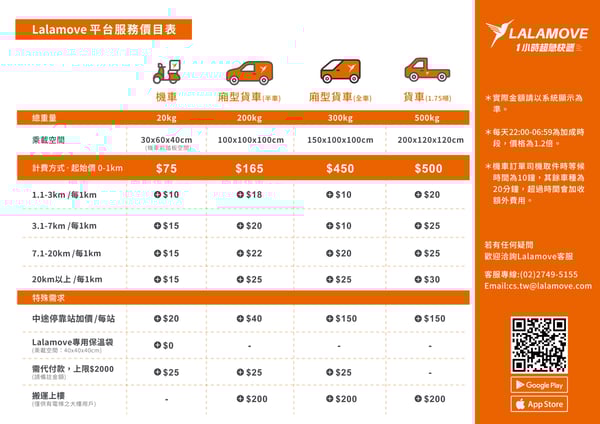
Task: Click the $30 rate in 20km以上 row
Action: [427, 279]
